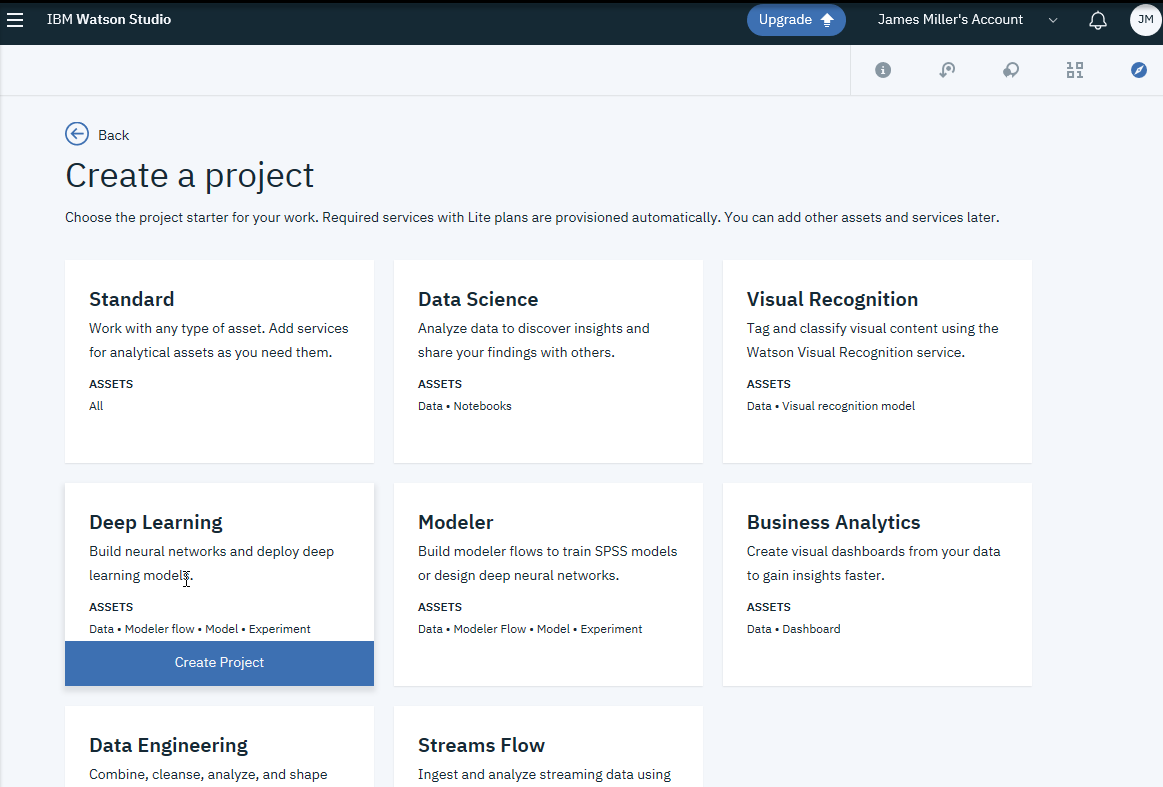1163x787 pixels.
Task: Click Deep Learning 'Data • Modeler flow • Model • Experiment'
Action: tap(200, 629)
